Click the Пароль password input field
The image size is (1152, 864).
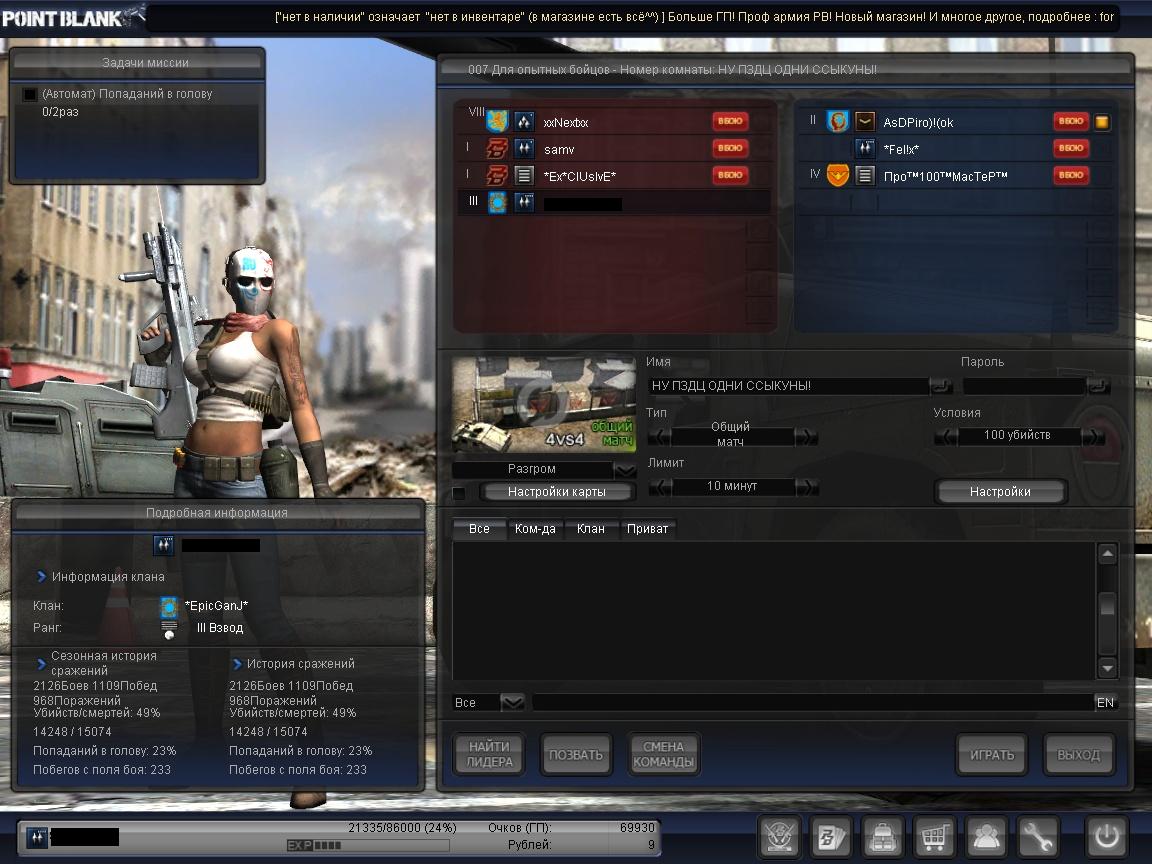[1023, 386]
